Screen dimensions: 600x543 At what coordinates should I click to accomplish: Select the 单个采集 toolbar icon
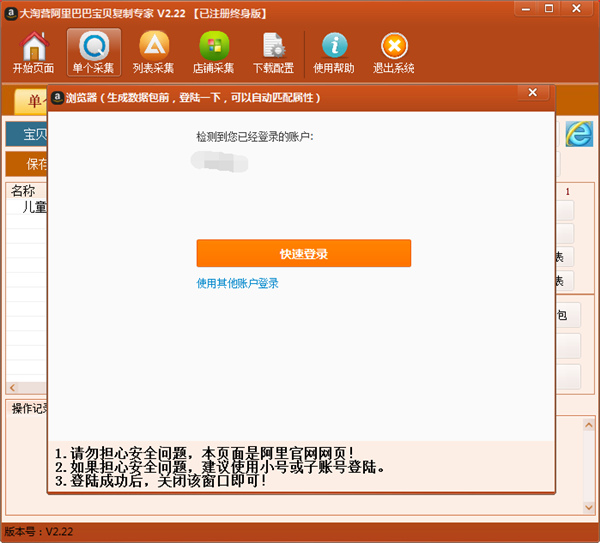click(x=94, y=52)
